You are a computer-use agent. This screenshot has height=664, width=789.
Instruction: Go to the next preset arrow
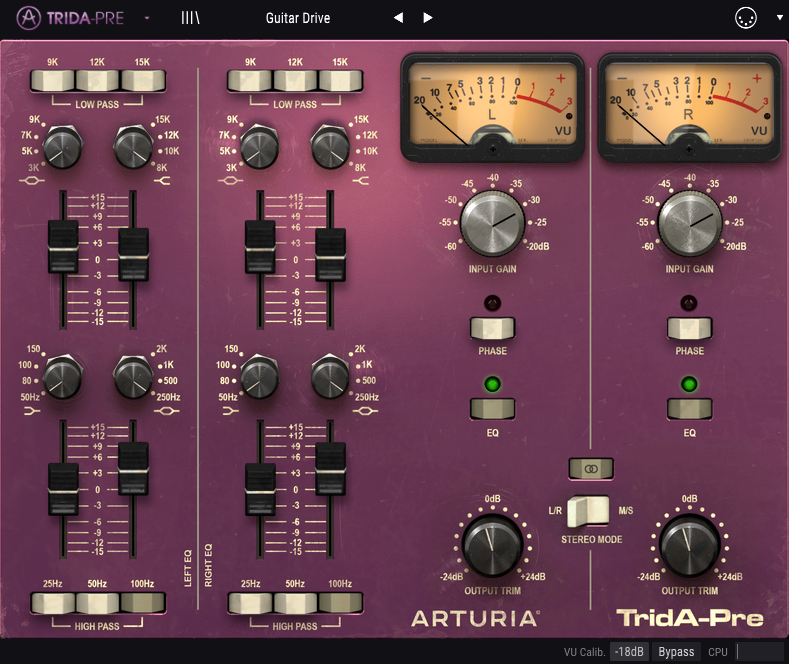[x=428, y=18]
